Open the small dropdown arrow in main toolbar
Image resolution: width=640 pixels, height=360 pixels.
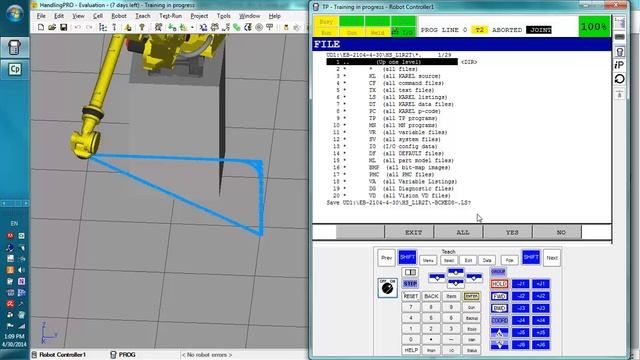[x=192, y=28]
